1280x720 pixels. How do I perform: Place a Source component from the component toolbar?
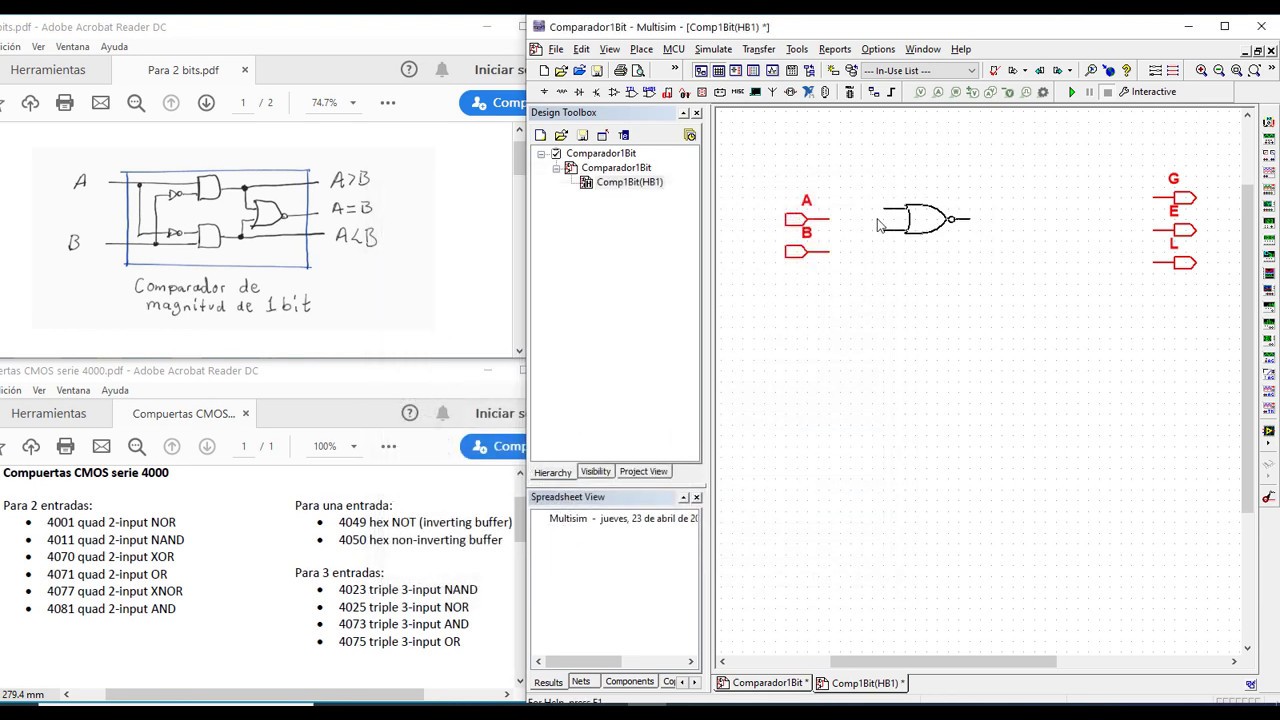(x=544, y=92)
